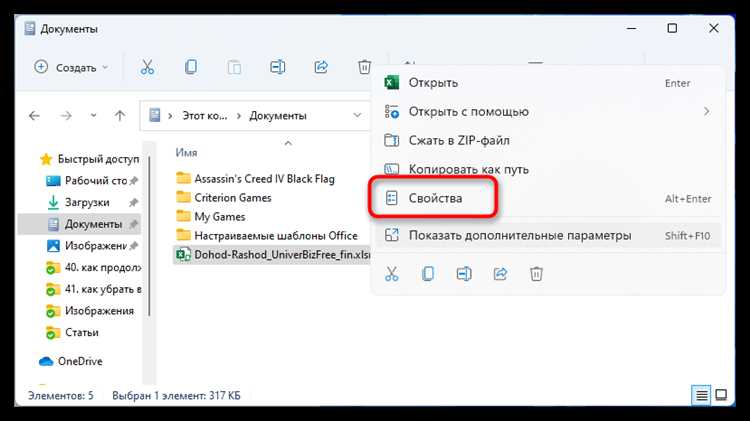Click Cut scissors in context menu bottom row
Screen dimensions: 750x421
click(x=392, y=274)
